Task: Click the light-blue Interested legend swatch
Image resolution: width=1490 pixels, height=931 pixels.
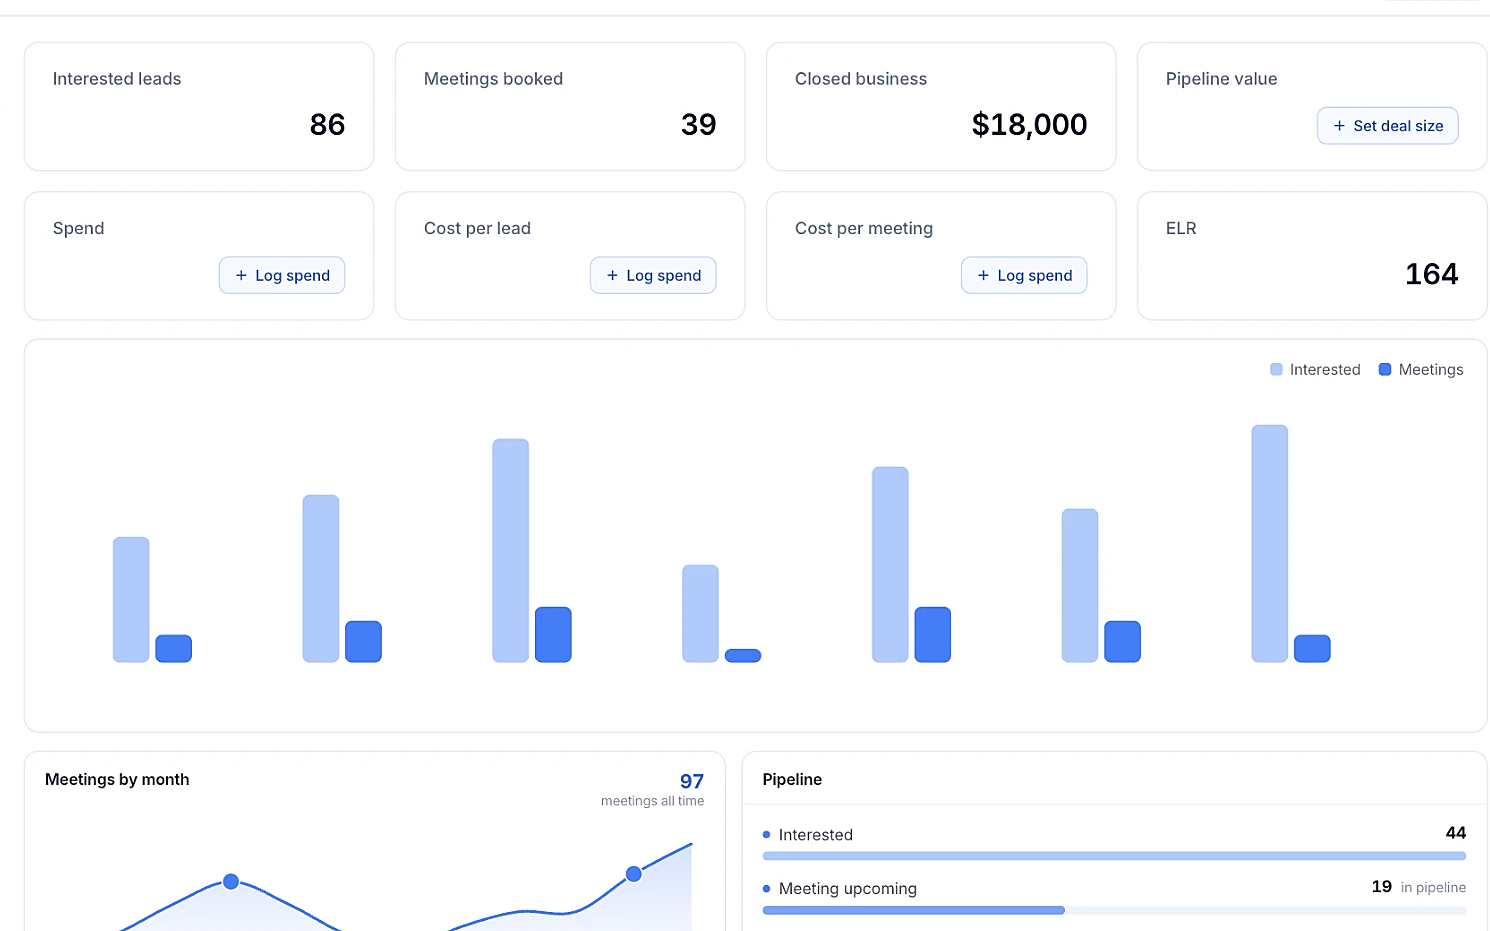Action: [x=1276, y=370]
